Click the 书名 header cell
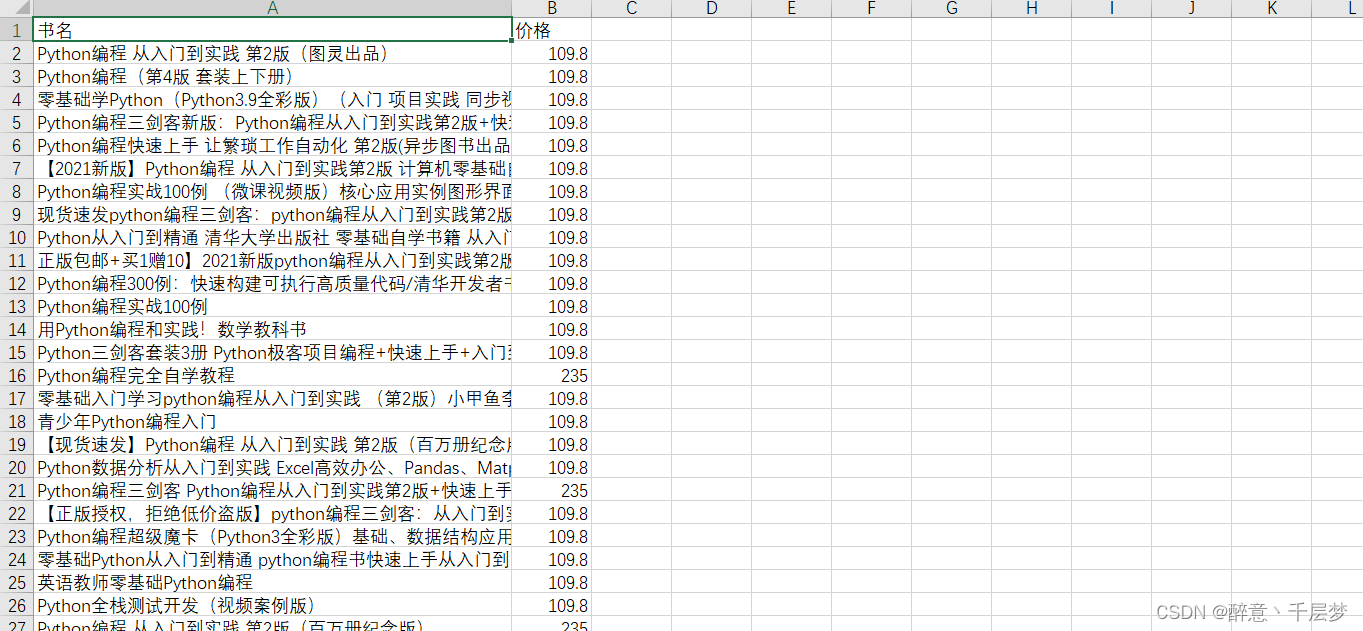This screenshot has width=1363, height=631. (272, 30)
